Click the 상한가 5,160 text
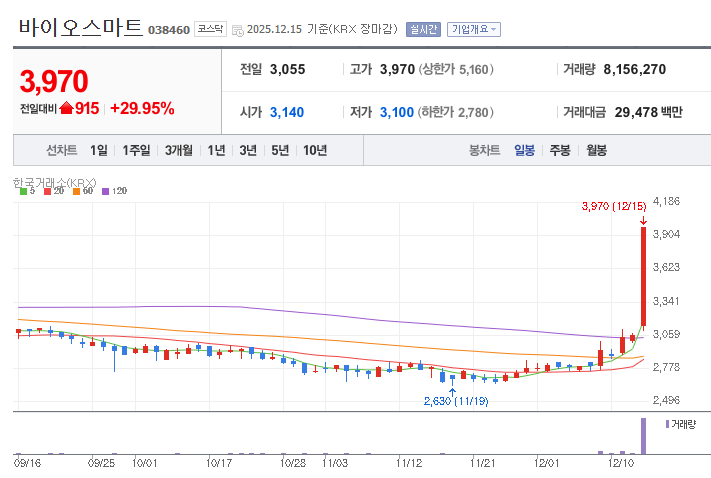The image size is (711, 478). 456,69
